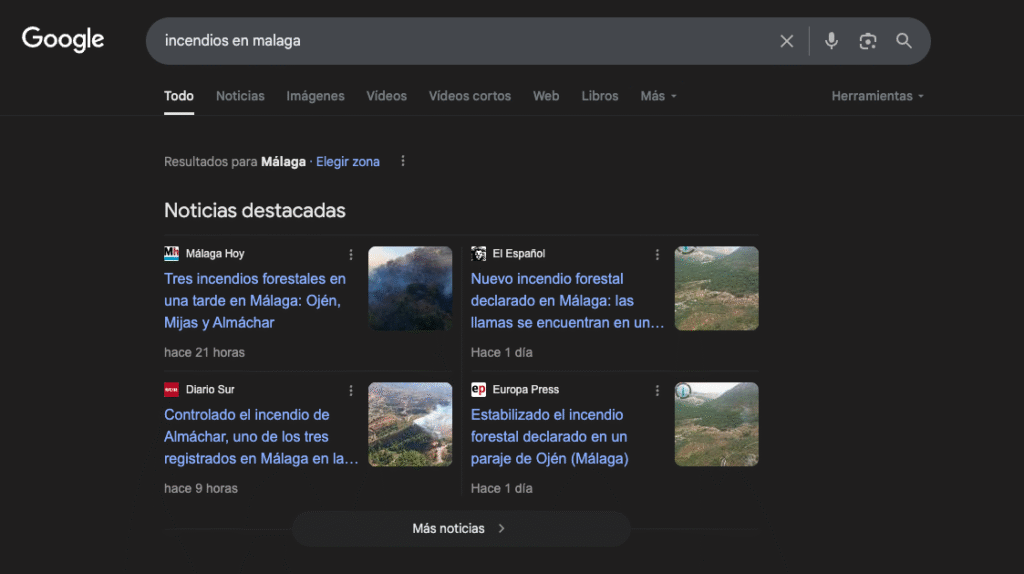This screenshot has width=1024, height=574.
Task: Click the El Español source favicon
Action: pyautogui.click(x=478, y=253)
